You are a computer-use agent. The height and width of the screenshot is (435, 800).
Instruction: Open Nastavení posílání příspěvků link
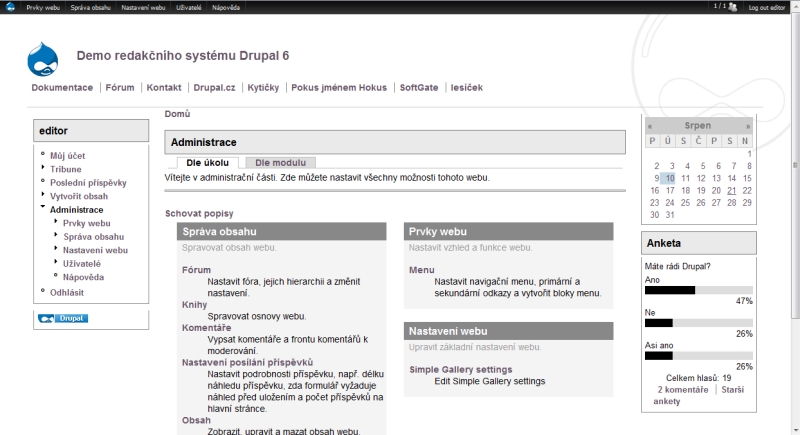pos(247,362)
